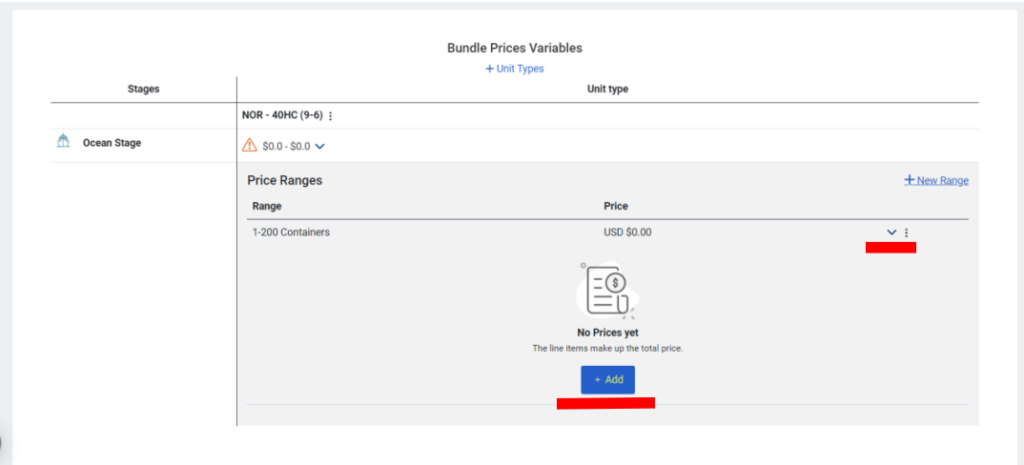
Task: Click the blue + Add button
Action: [x=607, y=379]
